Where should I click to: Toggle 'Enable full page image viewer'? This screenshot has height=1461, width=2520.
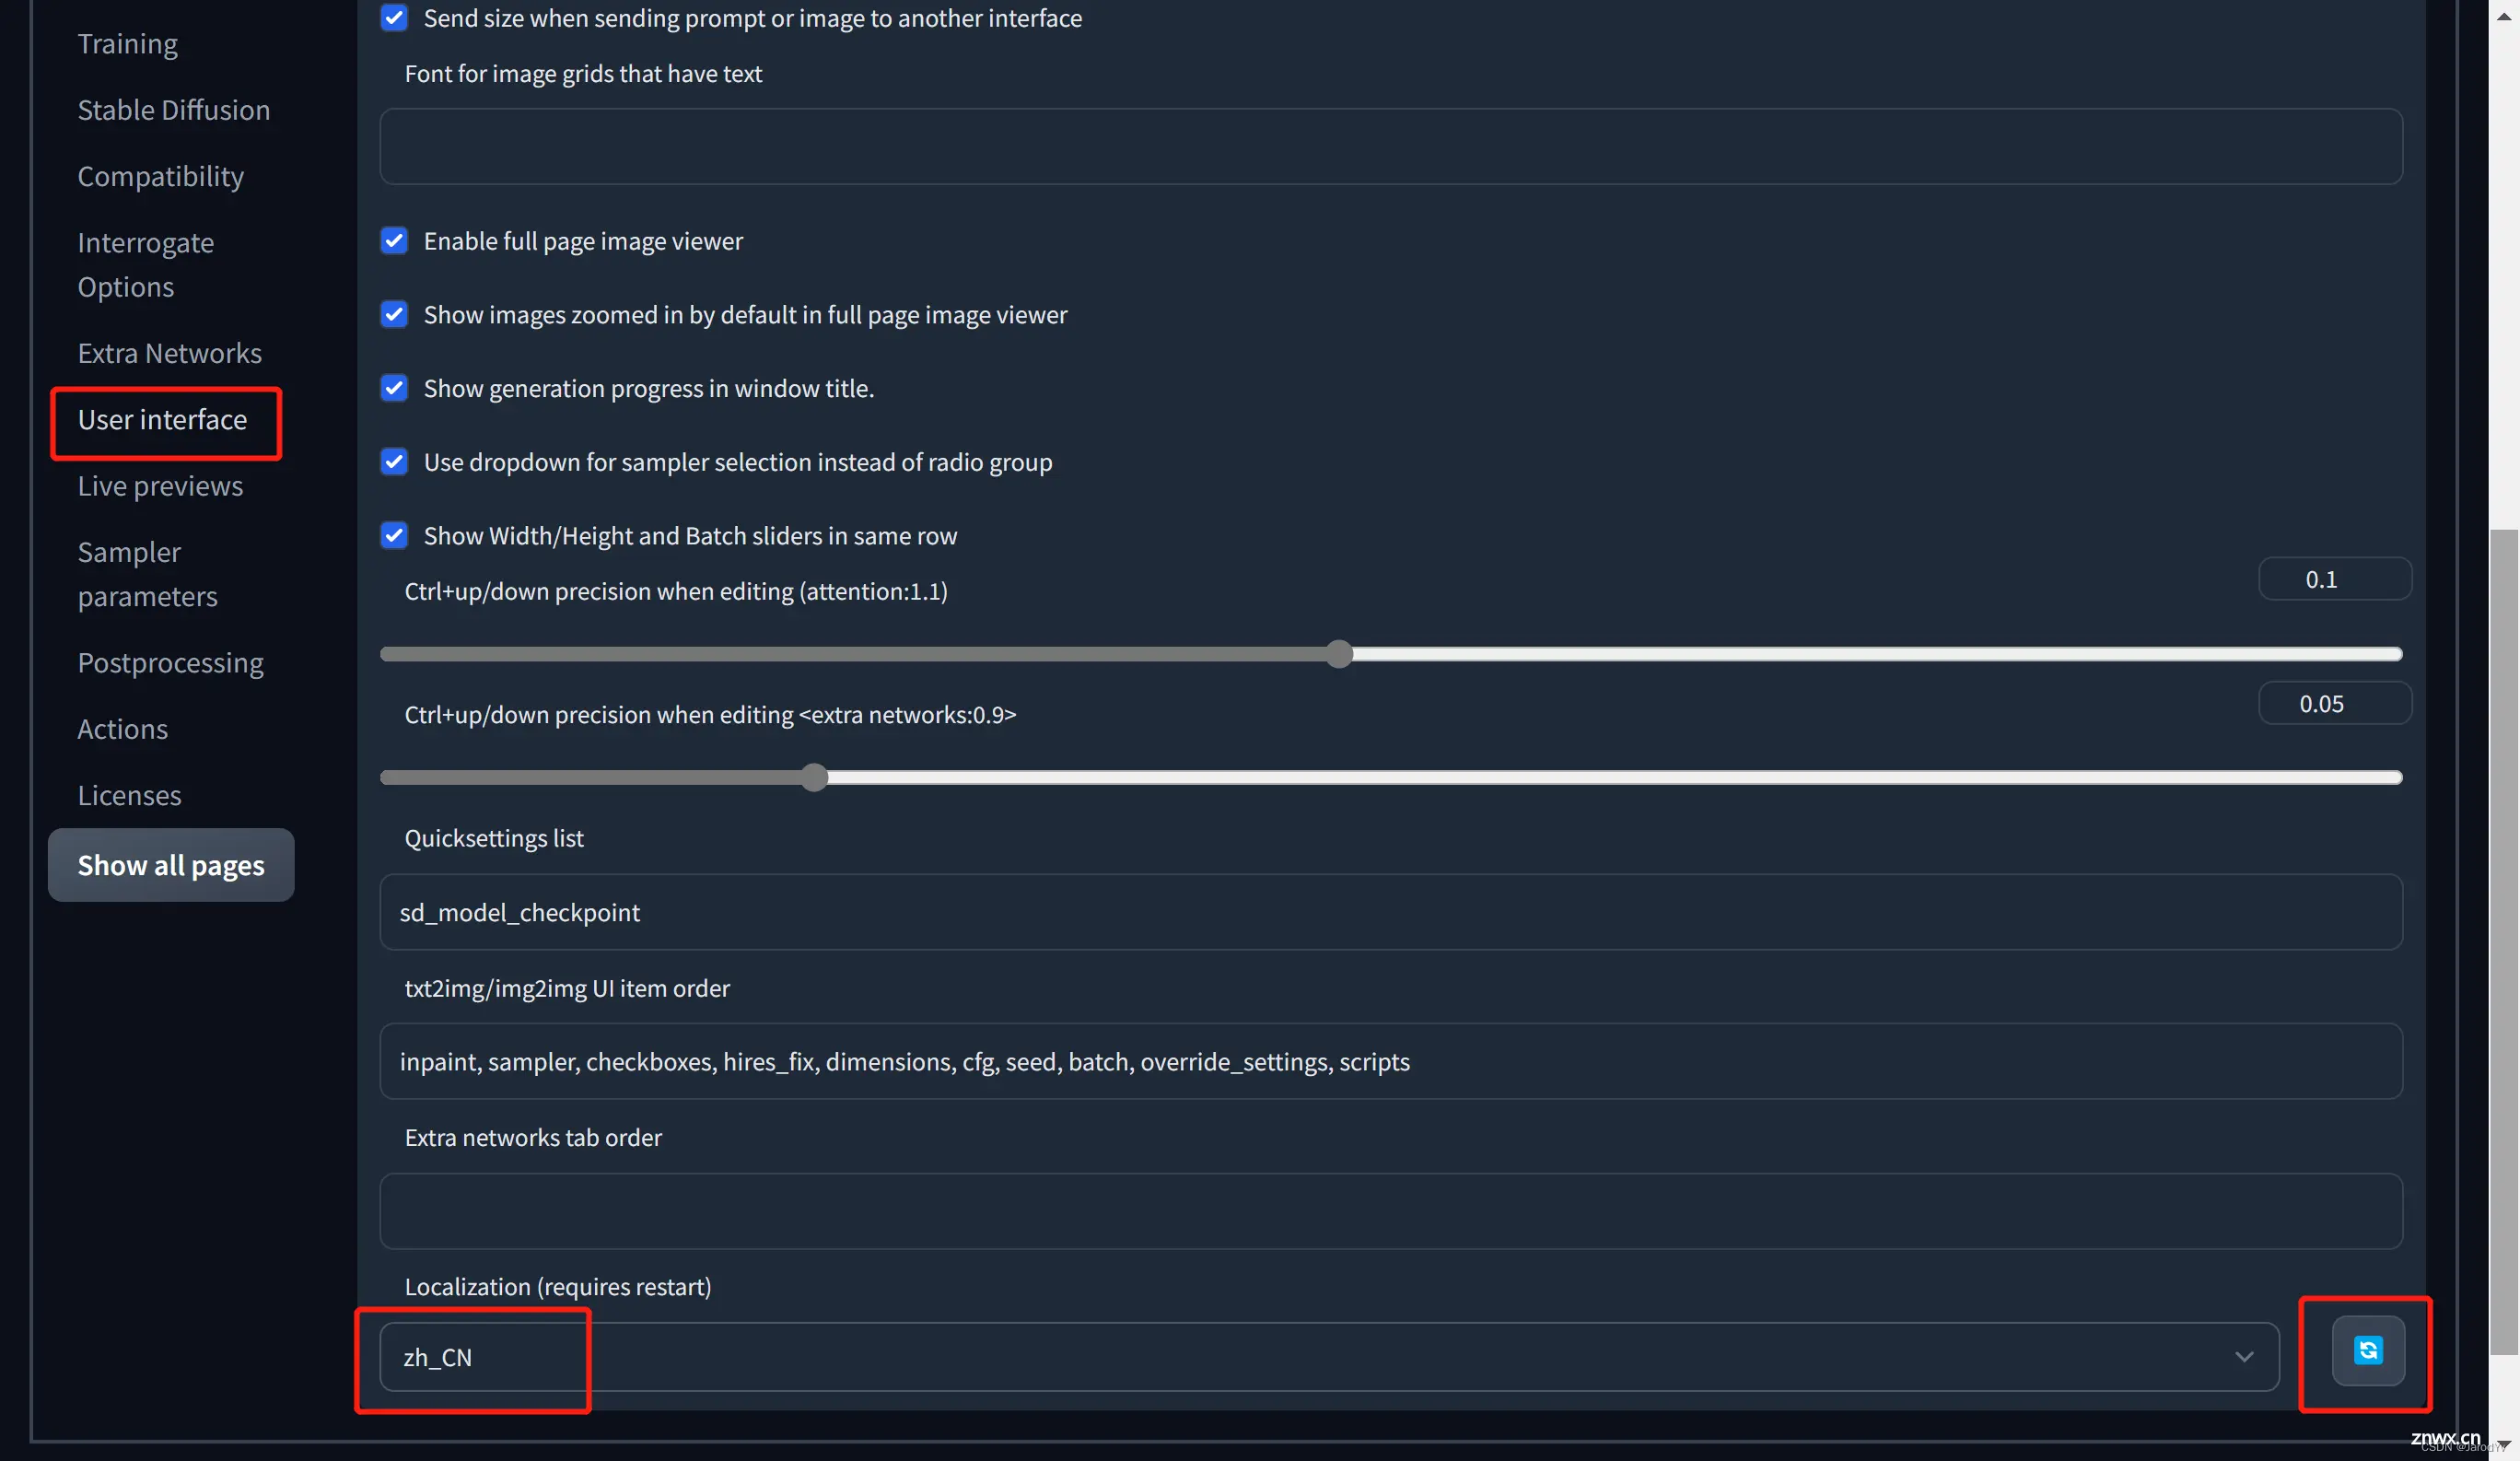click(x=393, y=239)
